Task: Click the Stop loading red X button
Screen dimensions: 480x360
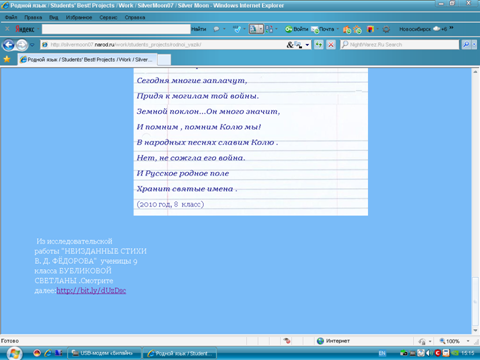Action: [x=331, y=45]
